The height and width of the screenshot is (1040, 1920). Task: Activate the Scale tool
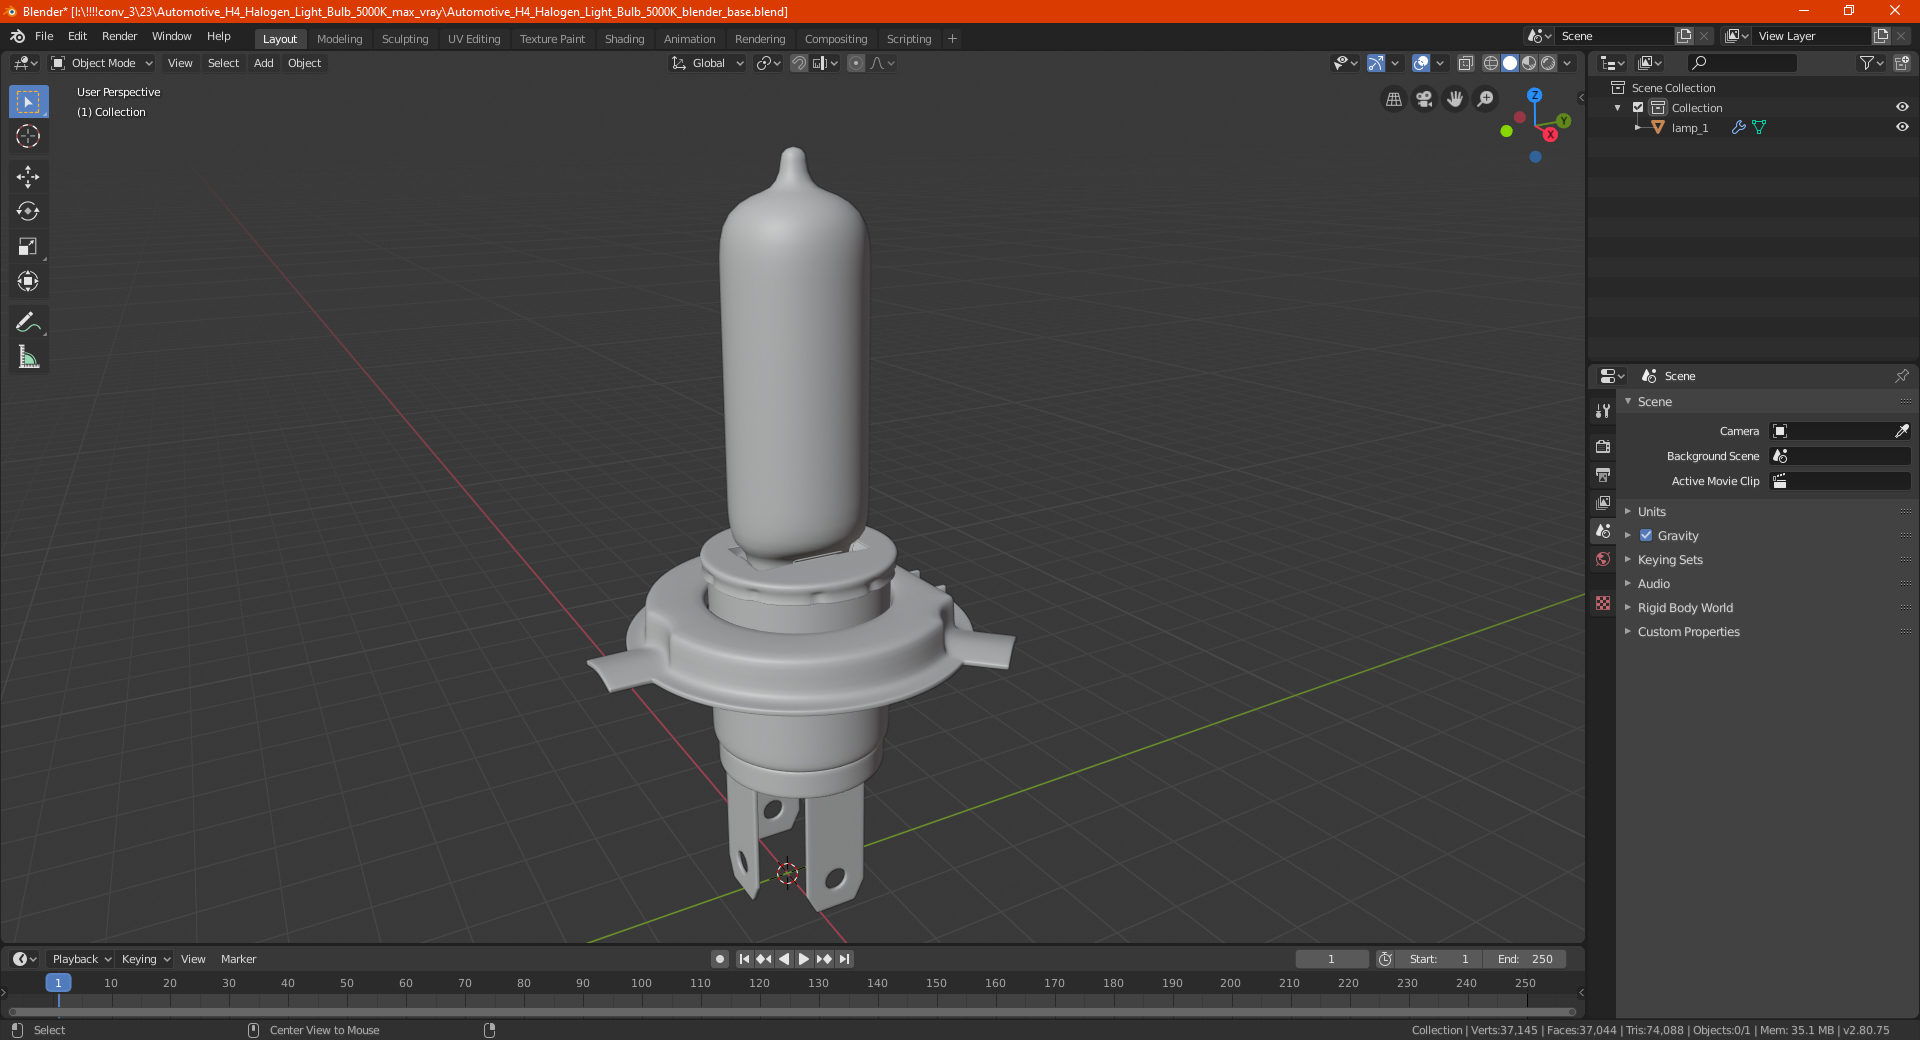(28, 247)
